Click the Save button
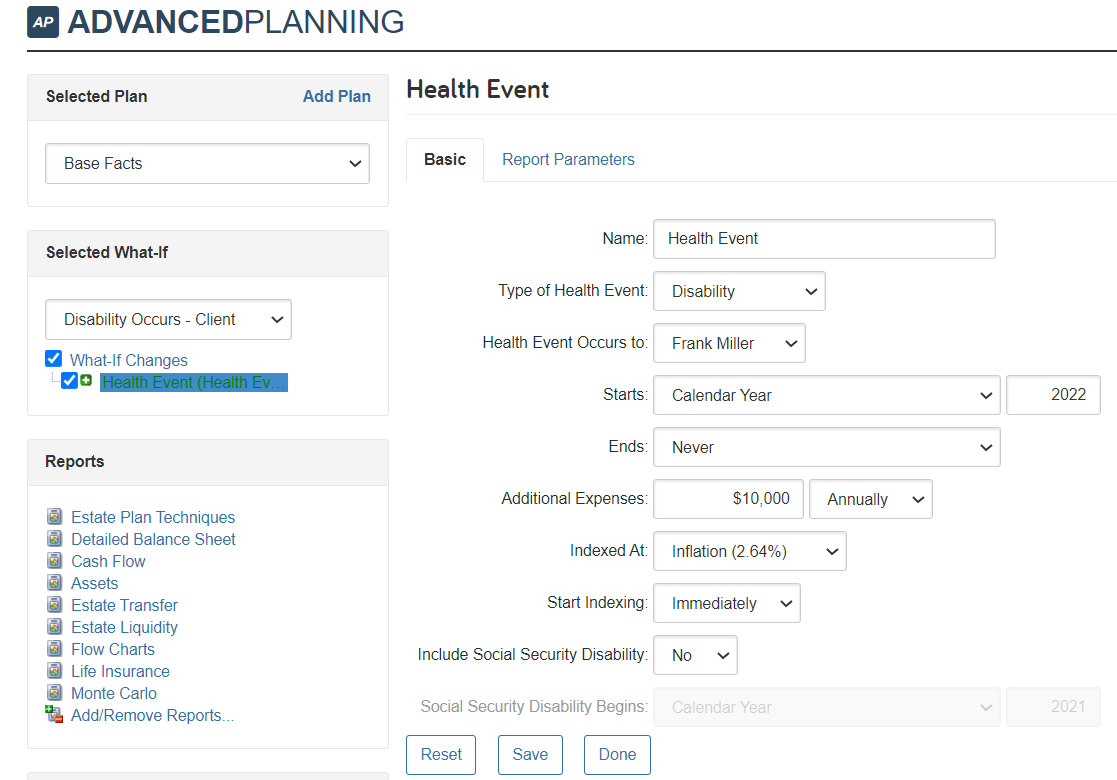This screenshot has height=780, width=1117. pos(530,754)
